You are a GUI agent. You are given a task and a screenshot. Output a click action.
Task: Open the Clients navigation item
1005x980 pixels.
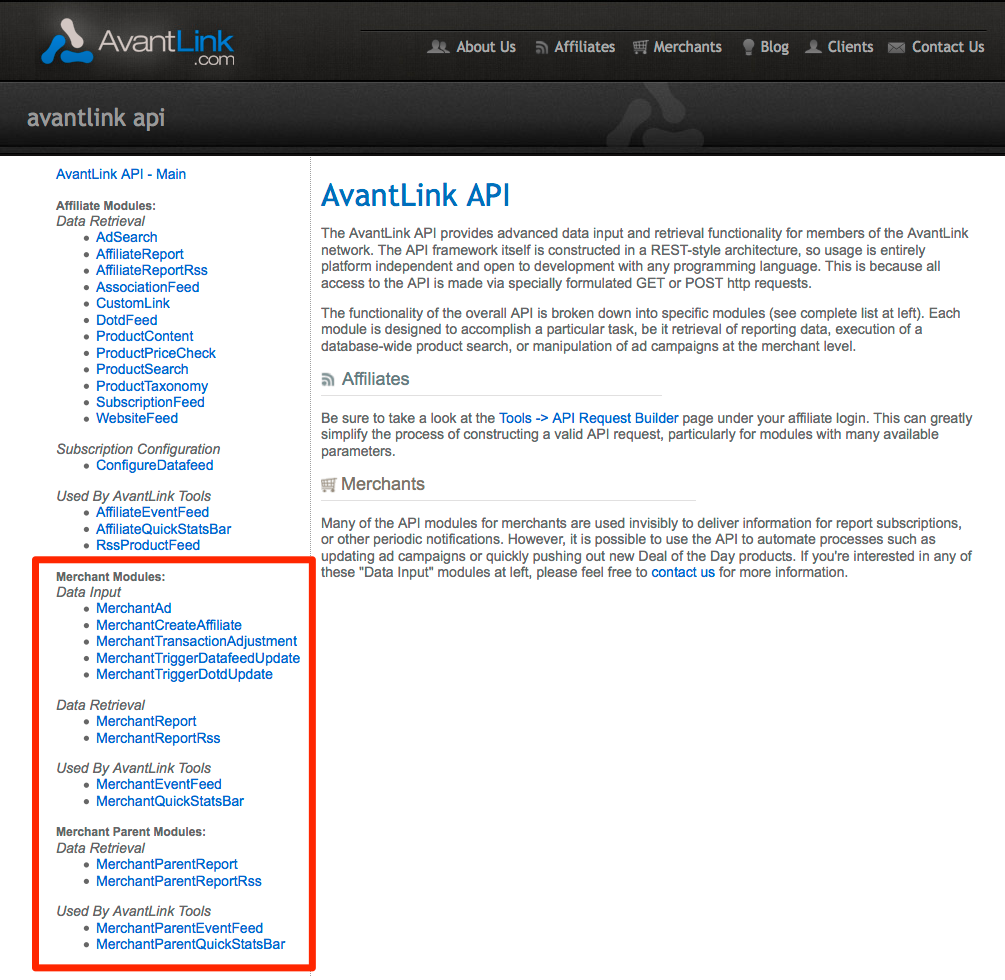point(850,47)
